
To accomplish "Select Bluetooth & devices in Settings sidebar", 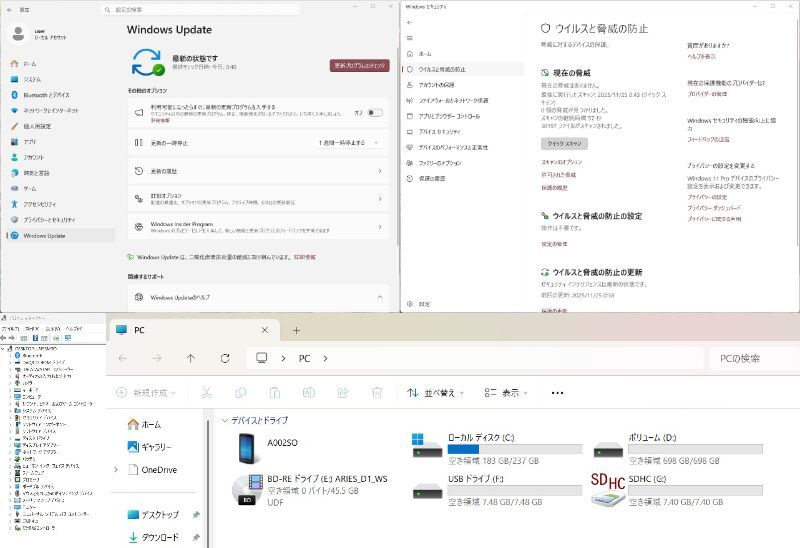I will [46, 95].
